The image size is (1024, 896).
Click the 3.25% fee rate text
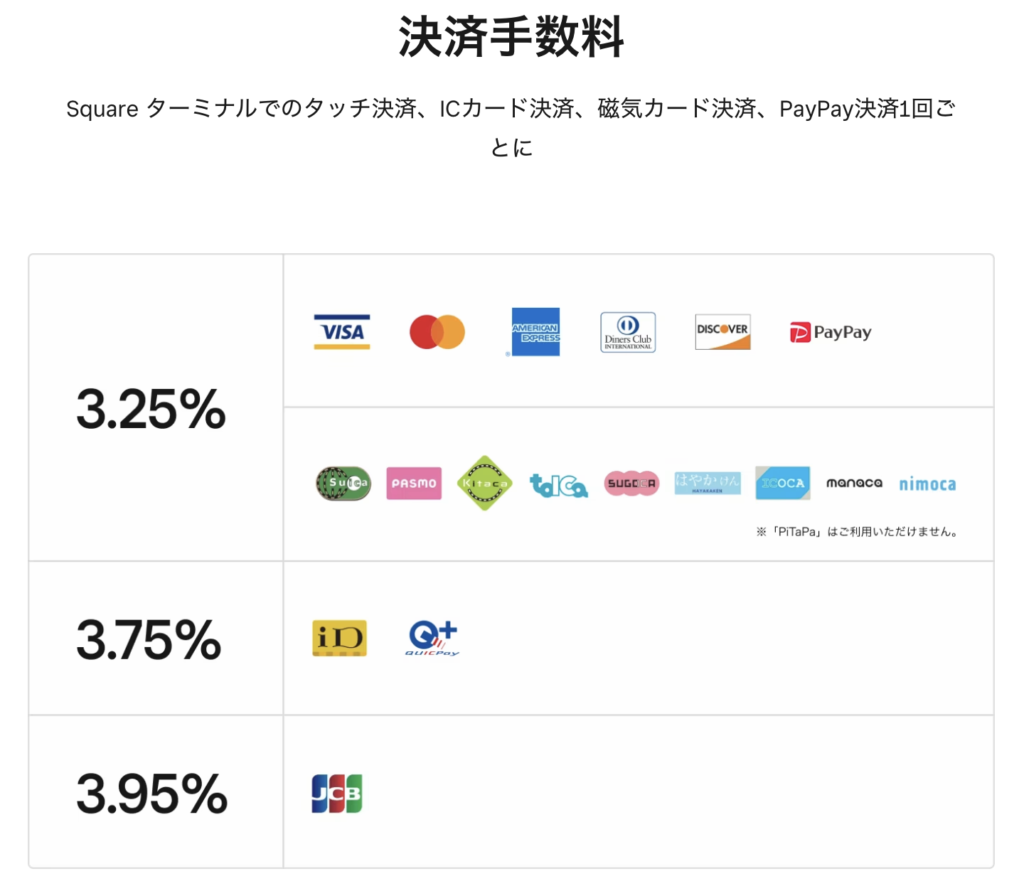coord(151,409)
